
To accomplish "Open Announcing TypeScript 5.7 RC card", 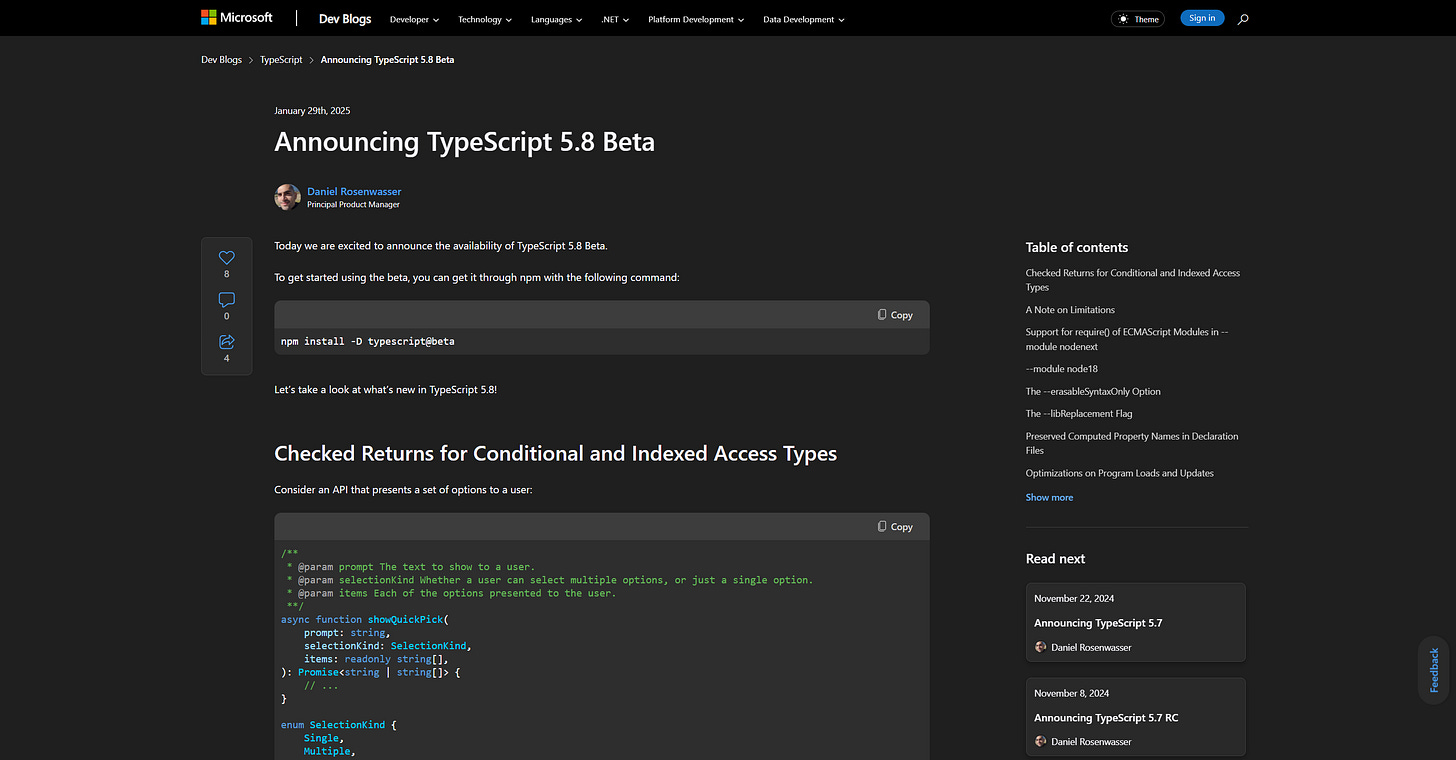I will [x=1136, y=717].
